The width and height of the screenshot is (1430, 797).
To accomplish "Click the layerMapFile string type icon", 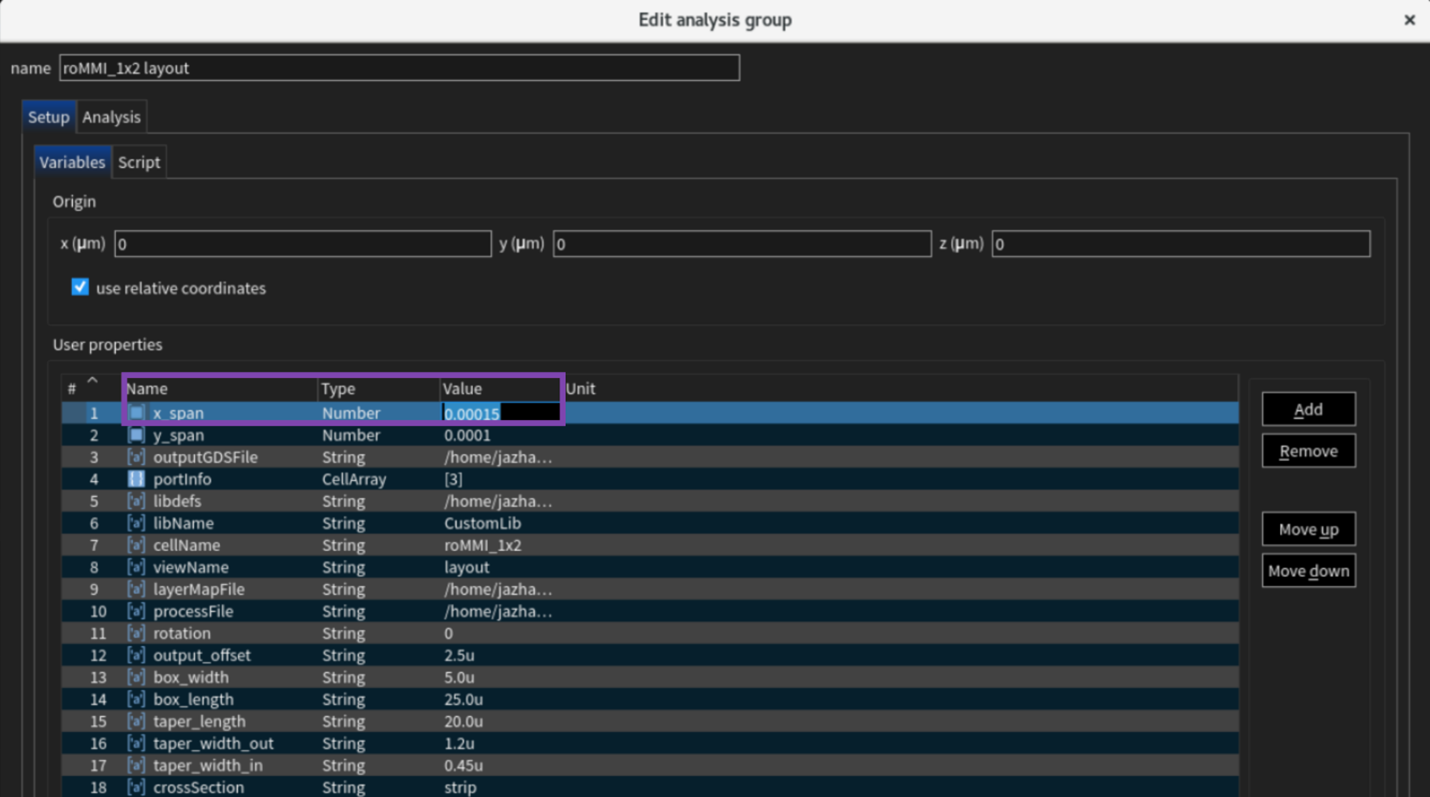I will (137, 589).
